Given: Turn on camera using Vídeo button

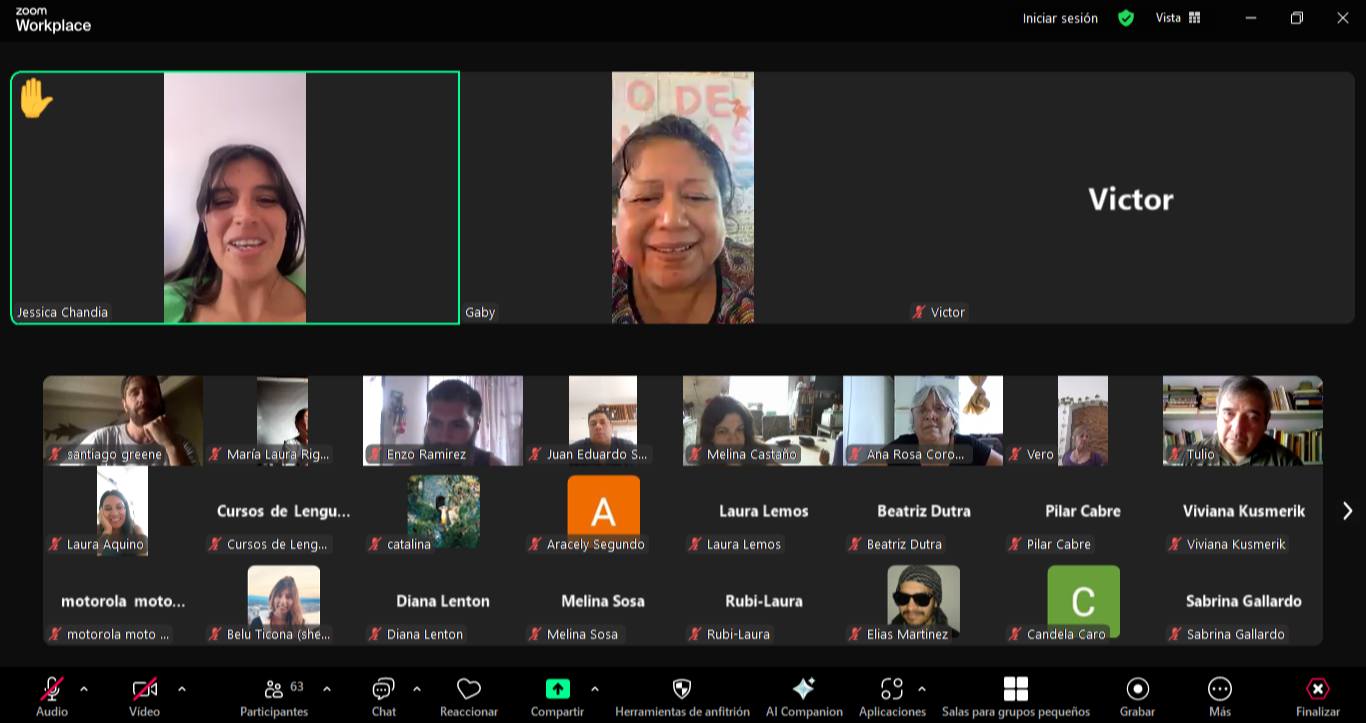Looking at the screenshot, I should (x=144, y=689).
